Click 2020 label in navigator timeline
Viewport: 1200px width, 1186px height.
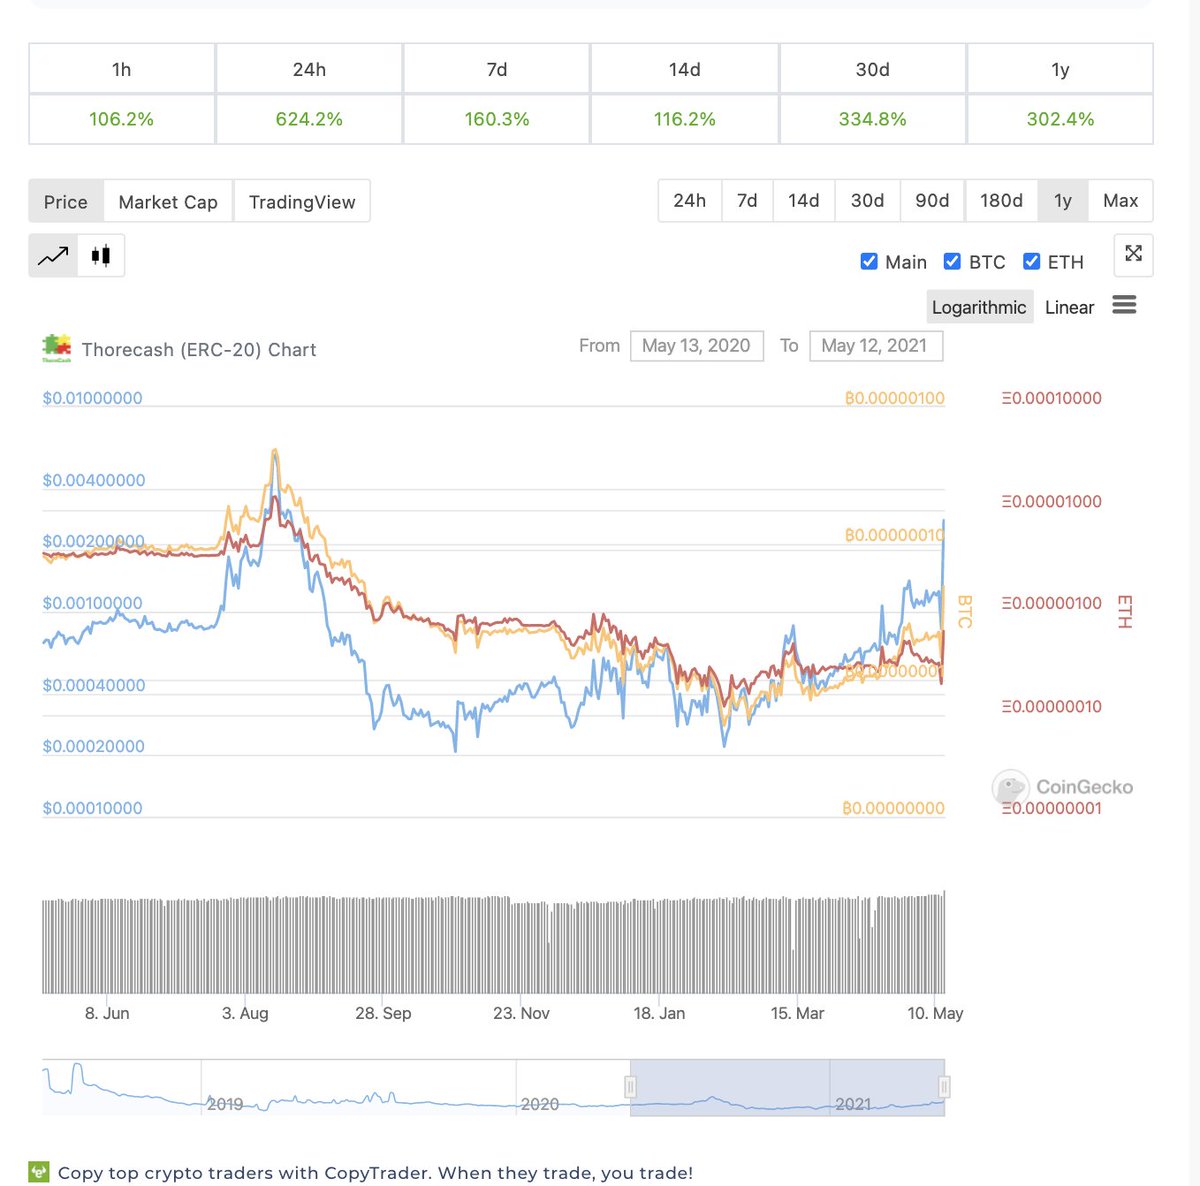(540, 1104)
